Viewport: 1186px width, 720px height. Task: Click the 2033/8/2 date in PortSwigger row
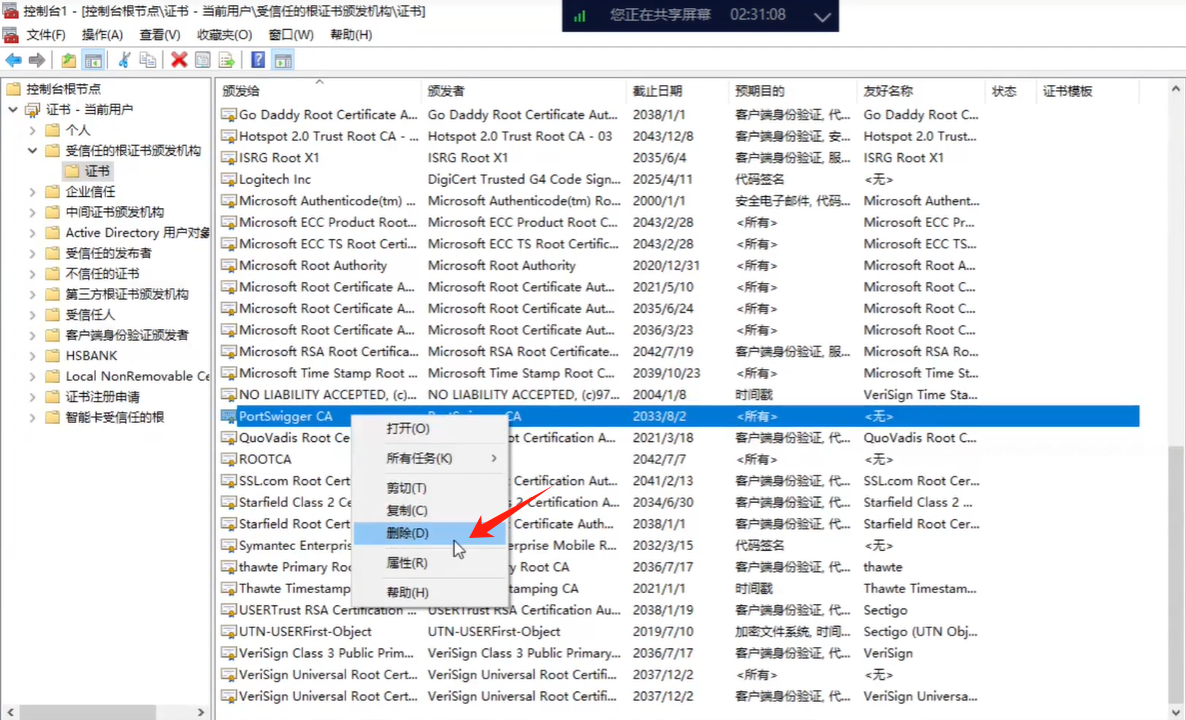[x=658, y=417]
